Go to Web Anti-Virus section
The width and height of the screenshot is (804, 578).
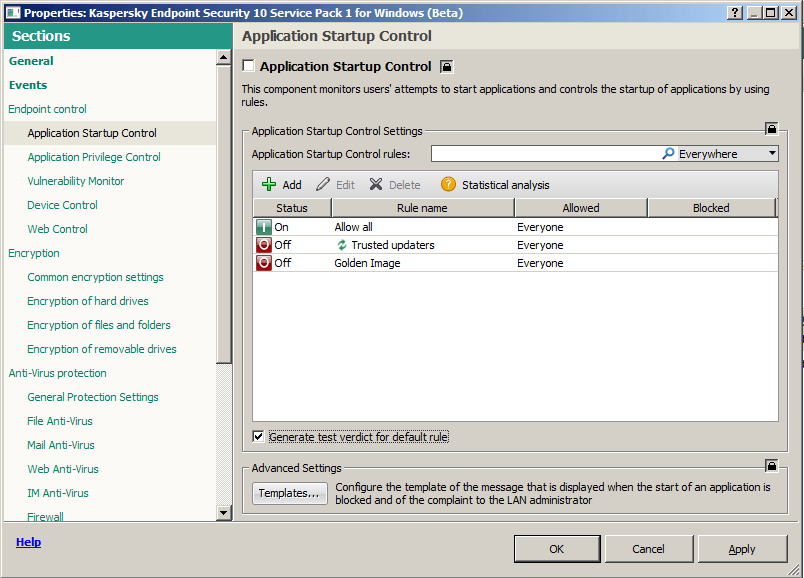pos(63,469)
